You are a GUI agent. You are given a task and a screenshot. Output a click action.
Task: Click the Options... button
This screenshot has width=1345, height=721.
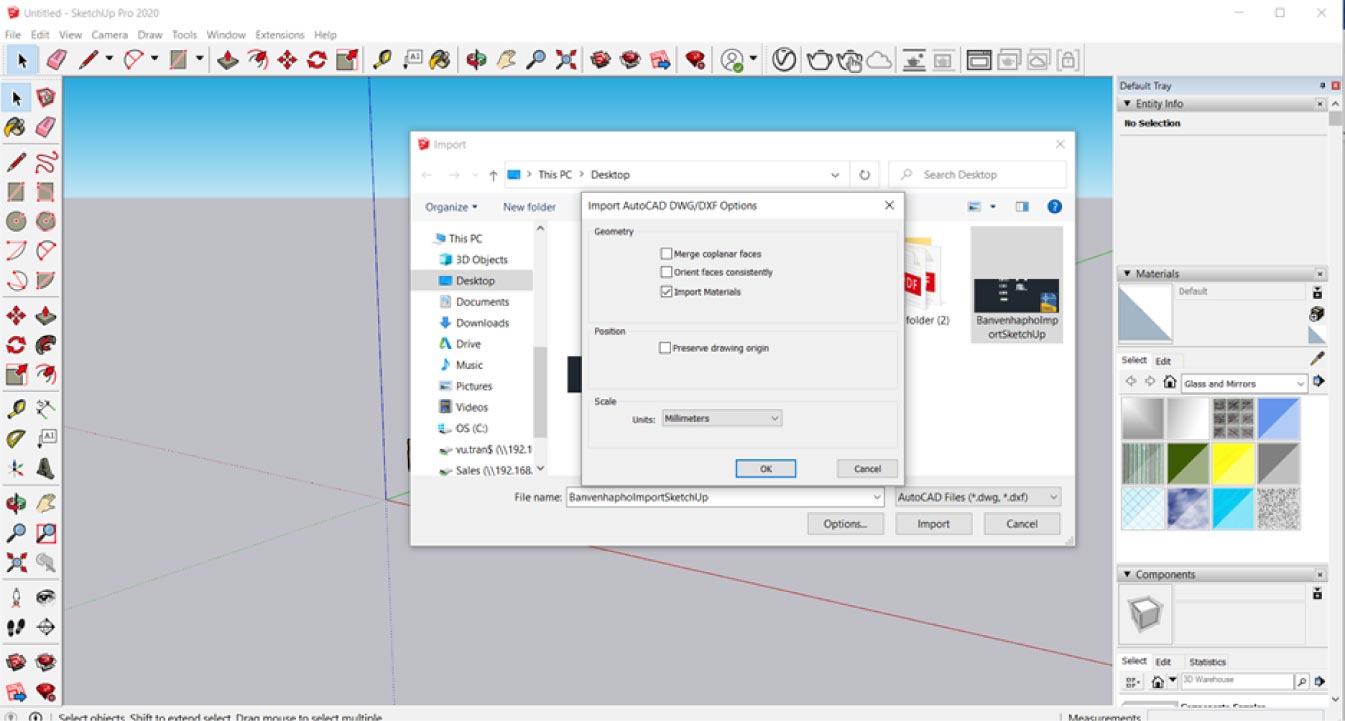845,524
